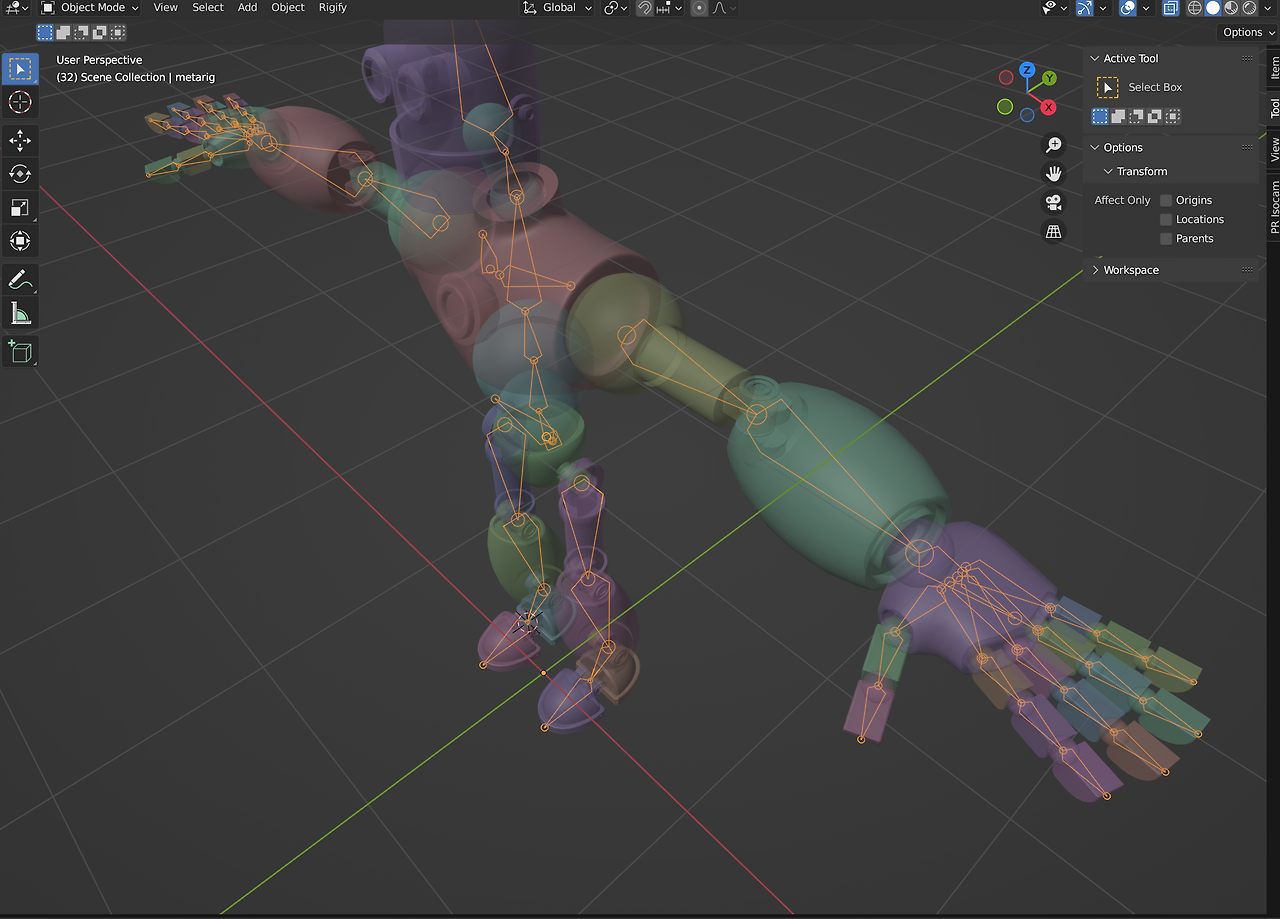Activate the Measure tool

point(20,315)
